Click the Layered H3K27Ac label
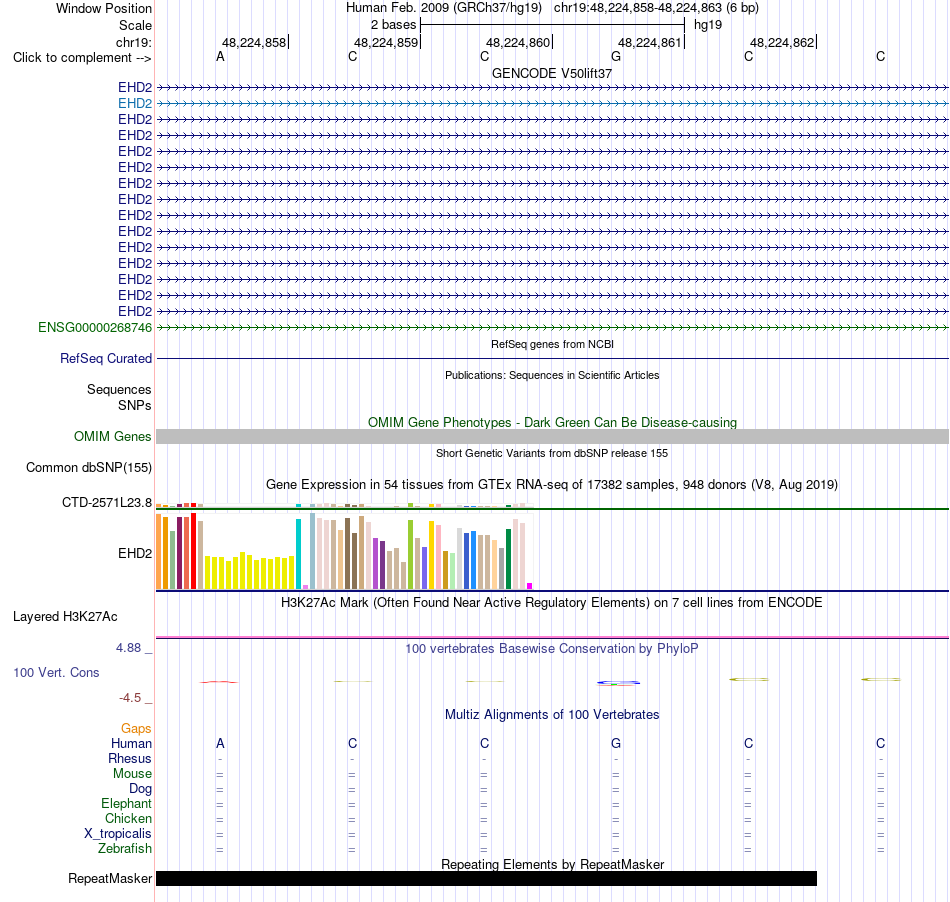This screenshot has width=950, height=902. [65, 617]
